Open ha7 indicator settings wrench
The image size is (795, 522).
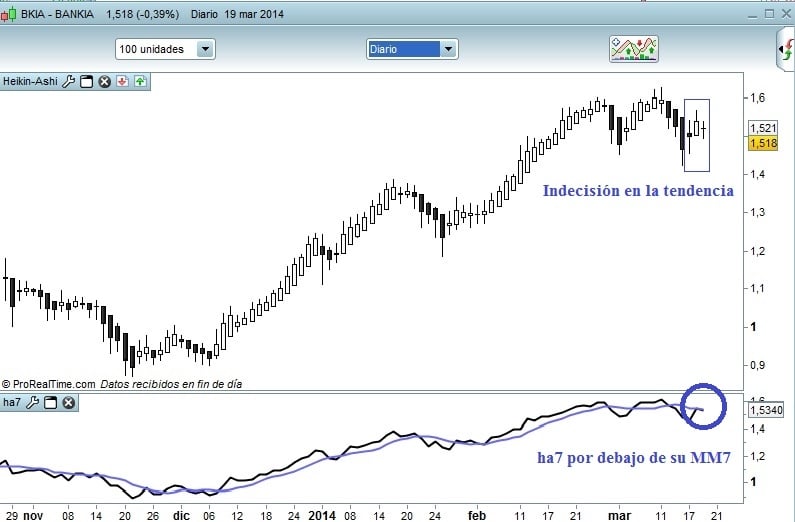coord(32,403)
